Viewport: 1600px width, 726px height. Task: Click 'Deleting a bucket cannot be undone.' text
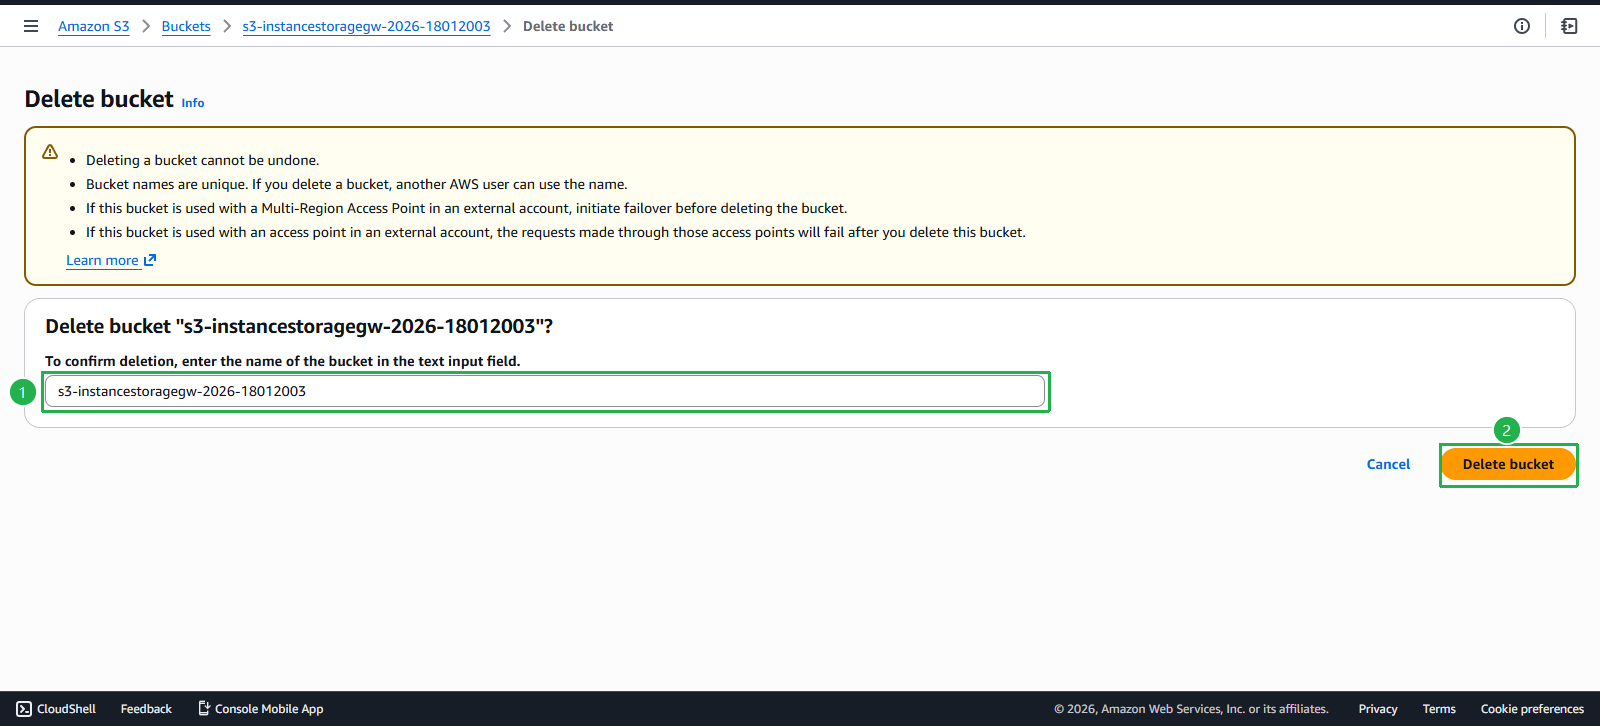click(x=203, y=160)
